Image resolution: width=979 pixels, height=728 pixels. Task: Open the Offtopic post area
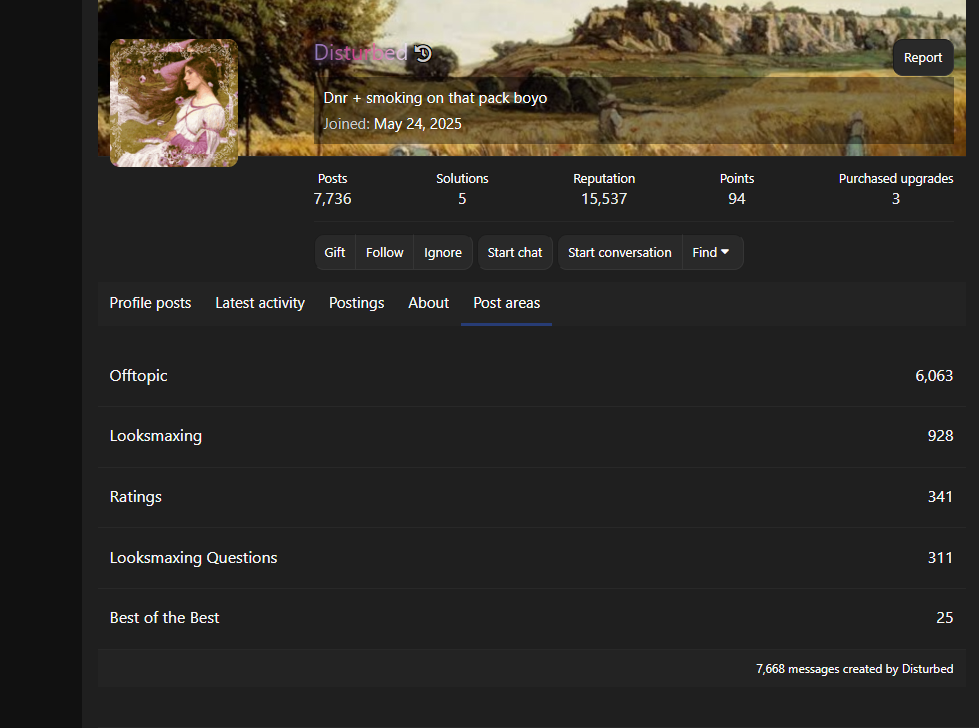coord(139,376)
